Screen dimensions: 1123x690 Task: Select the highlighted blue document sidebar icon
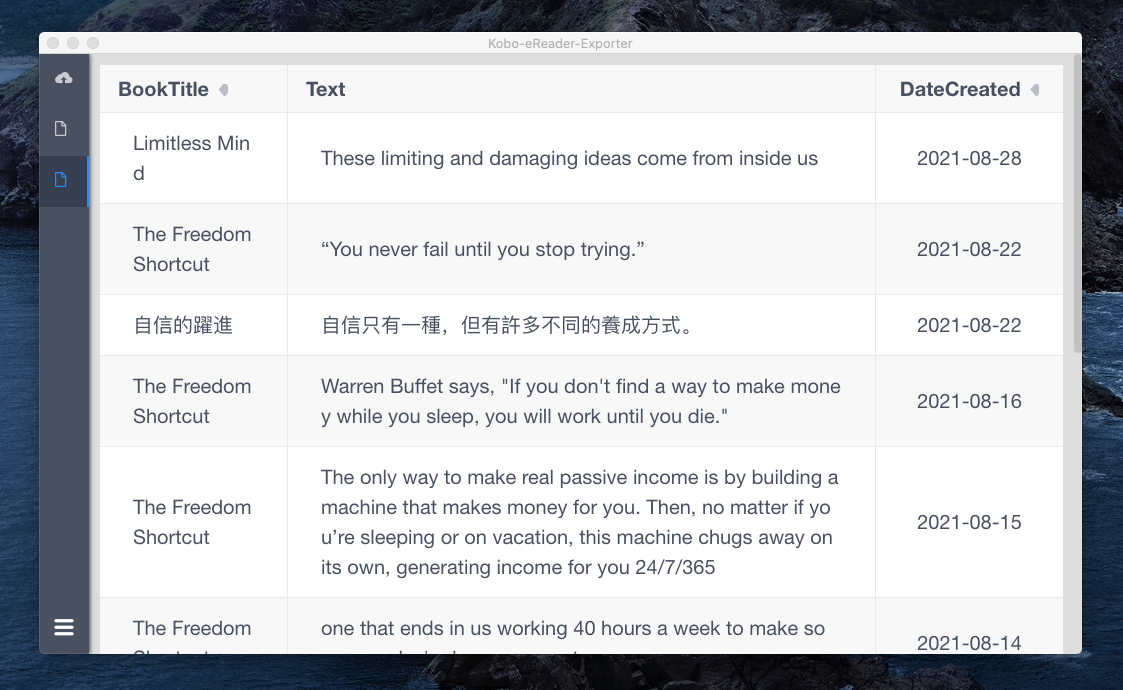pos(62,180)
